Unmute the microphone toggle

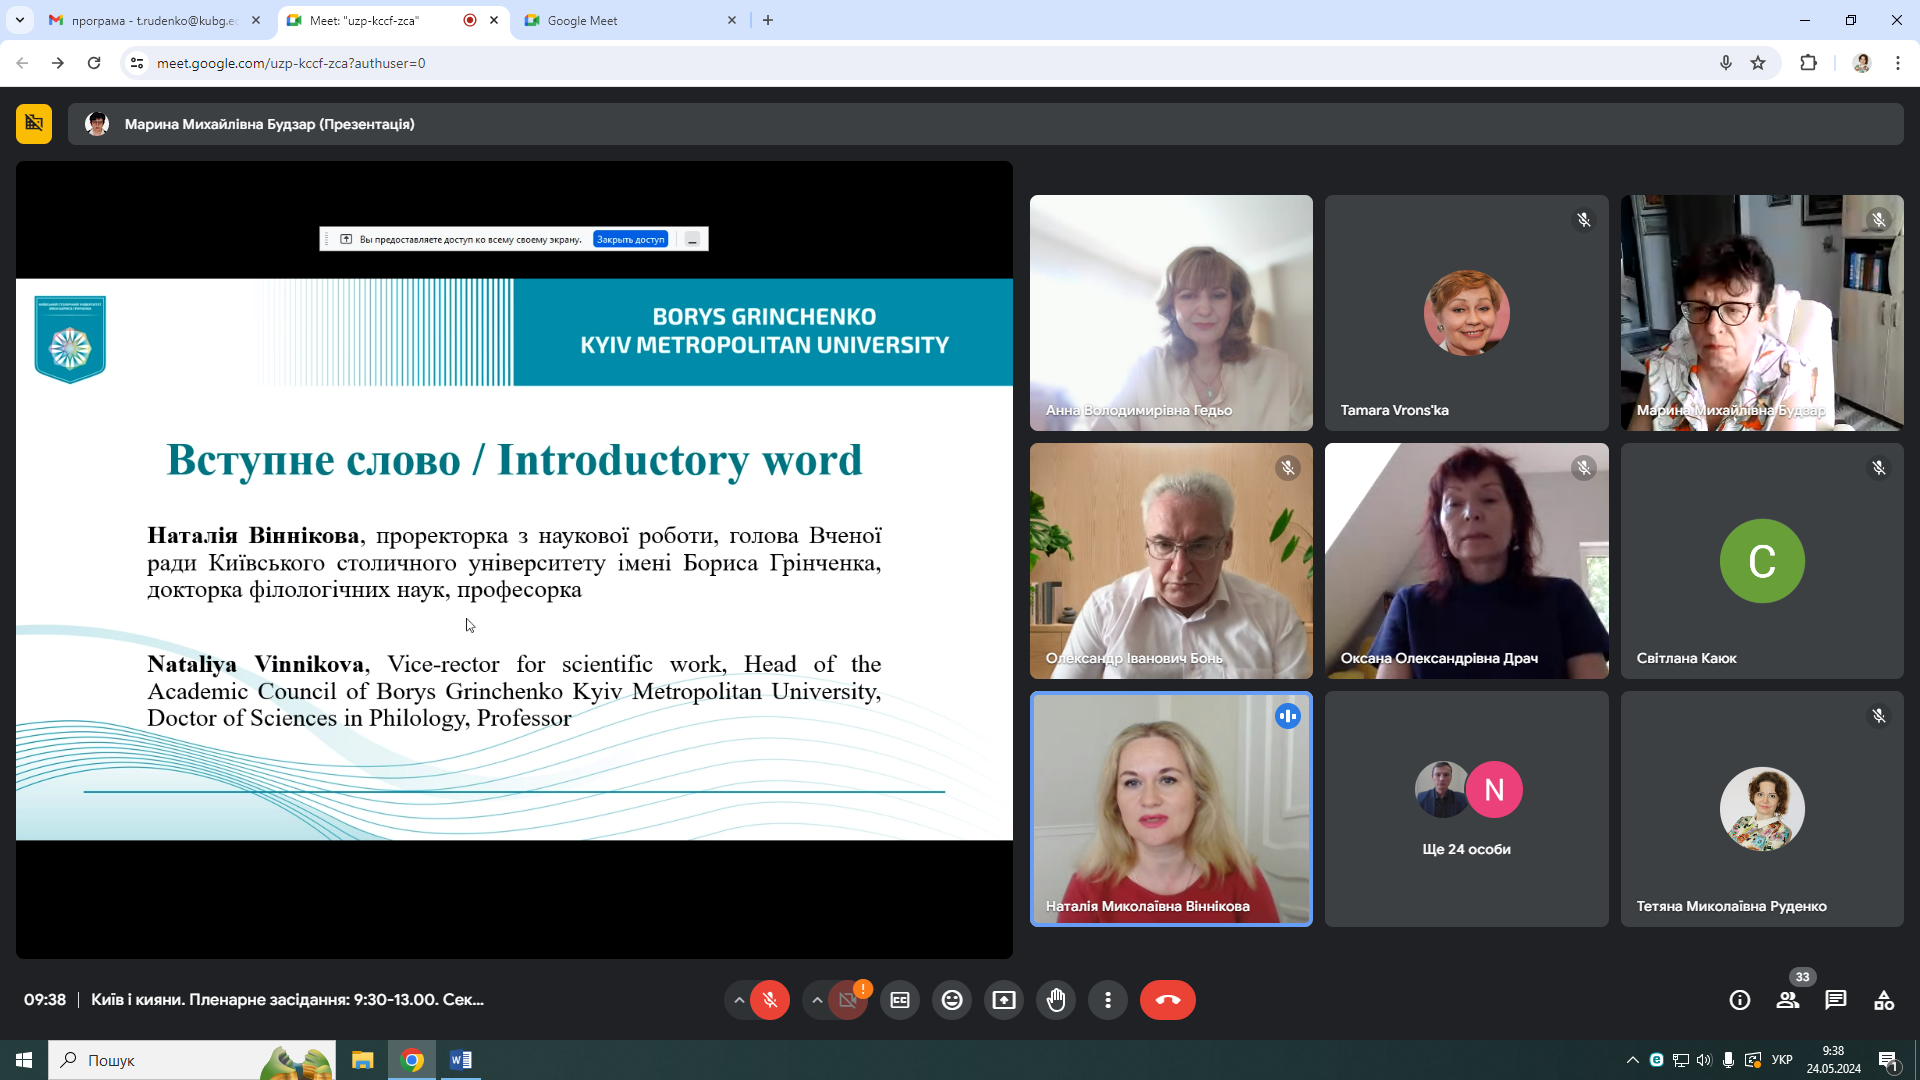point(770,1000)
